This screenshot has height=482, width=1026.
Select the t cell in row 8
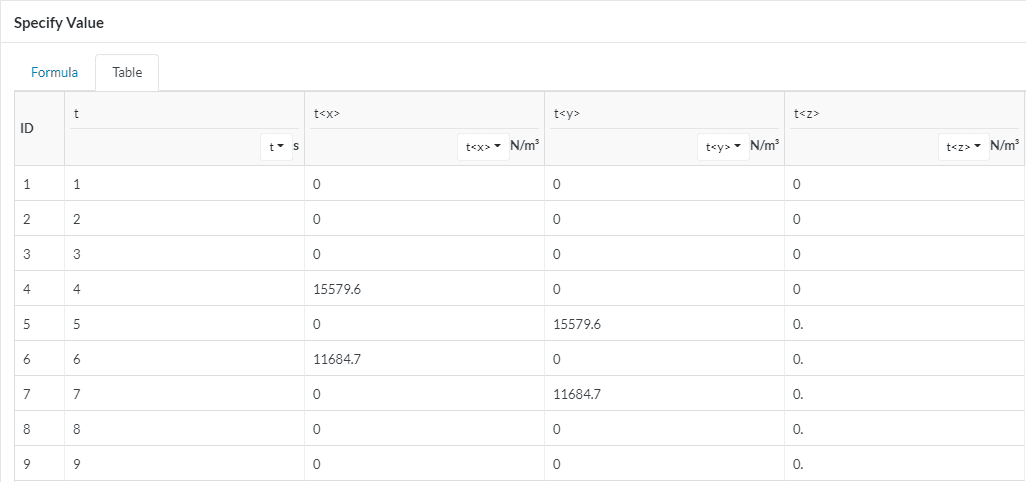(185, 429)
